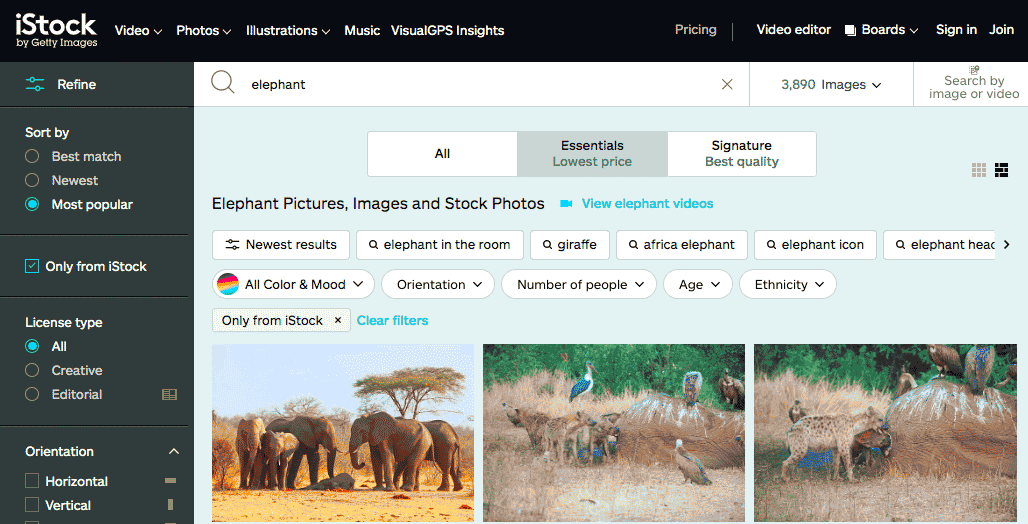This screenshot has width=1028, height=524.
Task: Click the iStock by Getty Images logo
Action: click(56, 30)
